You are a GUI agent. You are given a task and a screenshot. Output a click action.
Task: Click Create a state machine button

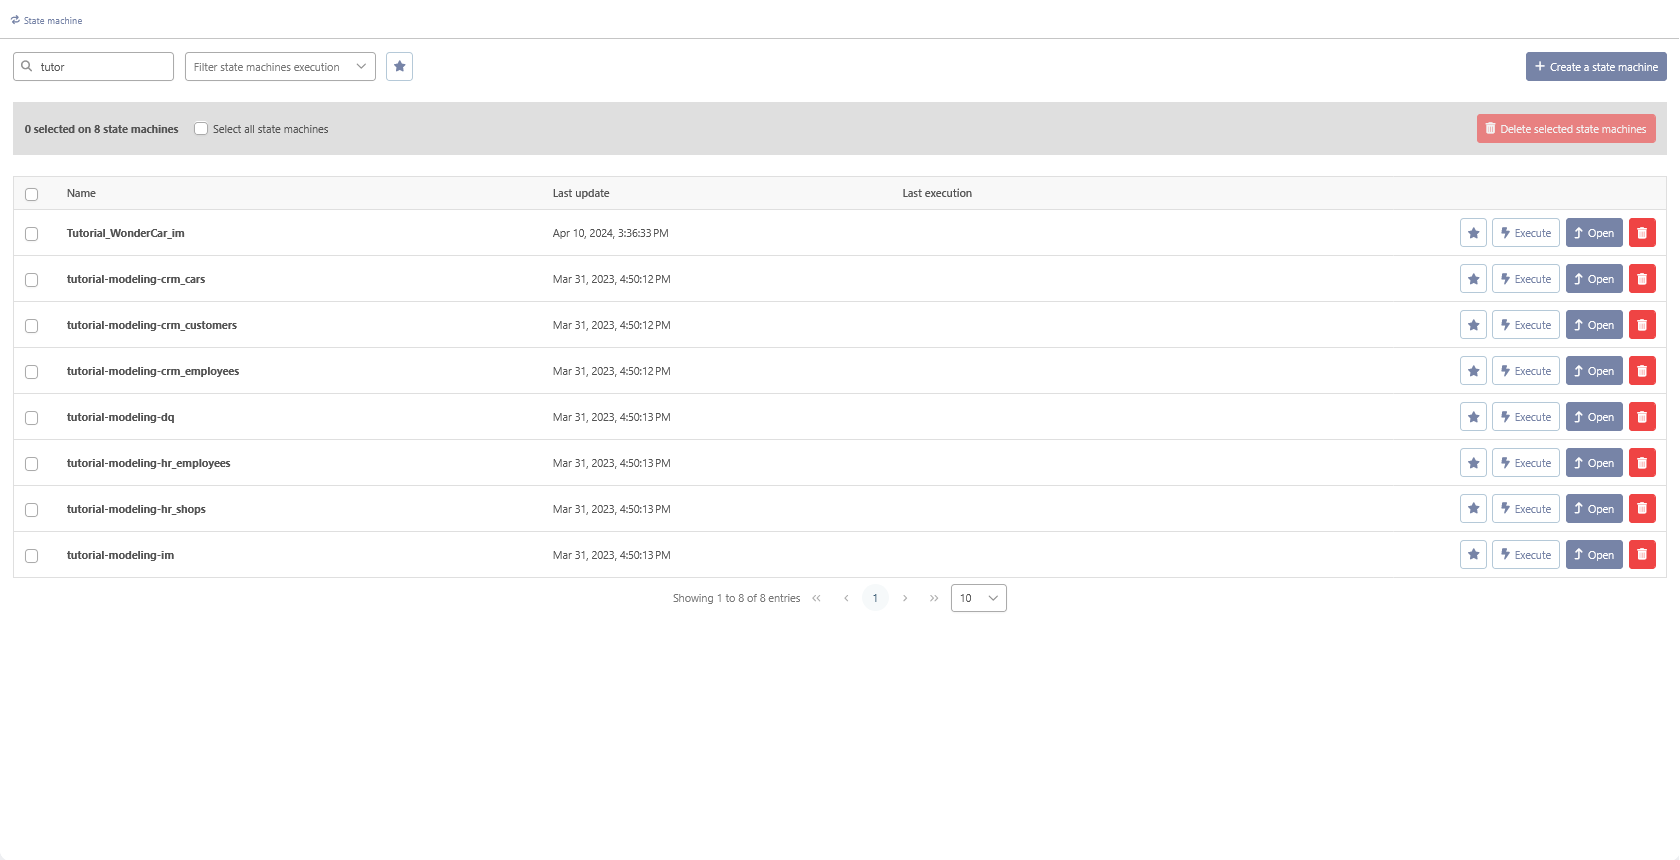point(1596,67)
